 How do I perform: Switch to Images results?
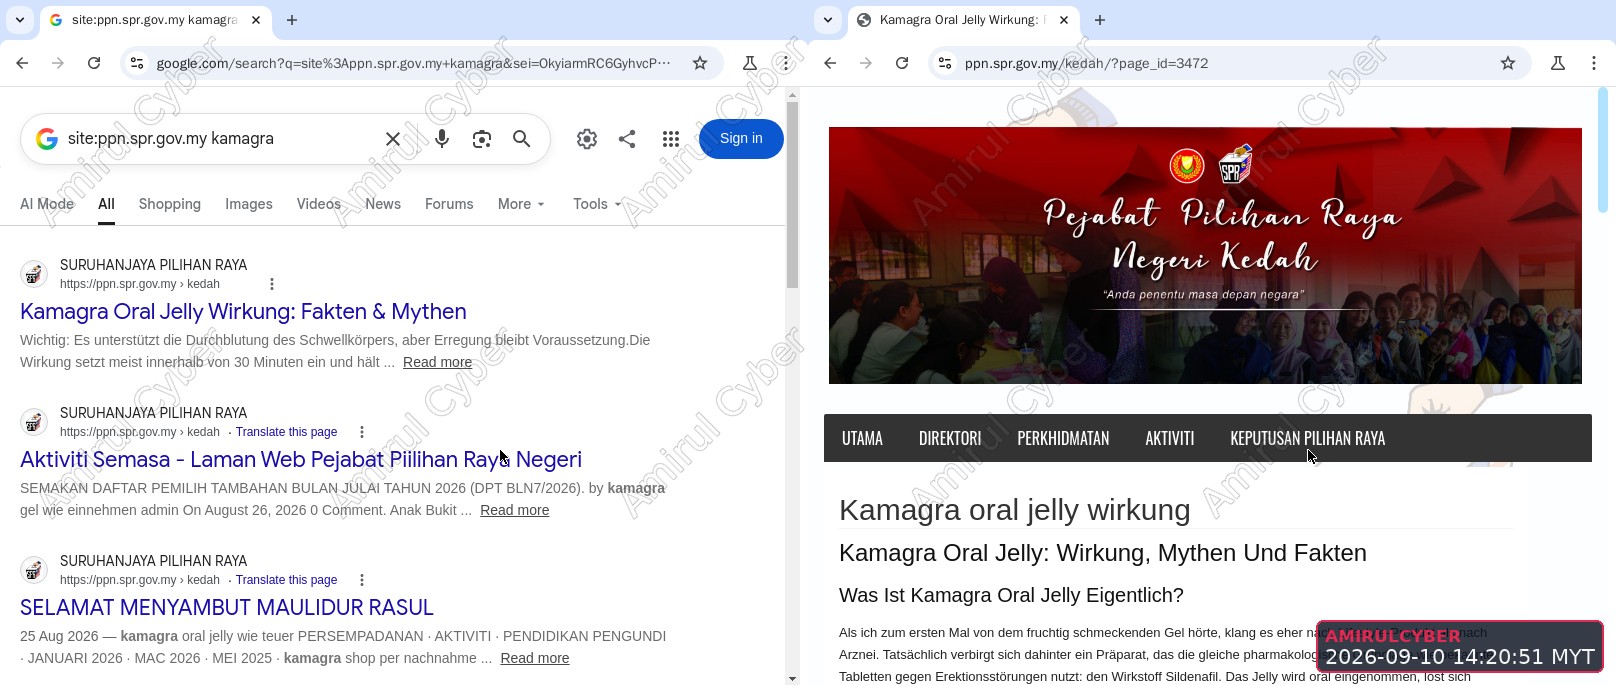tap(249, 204)
